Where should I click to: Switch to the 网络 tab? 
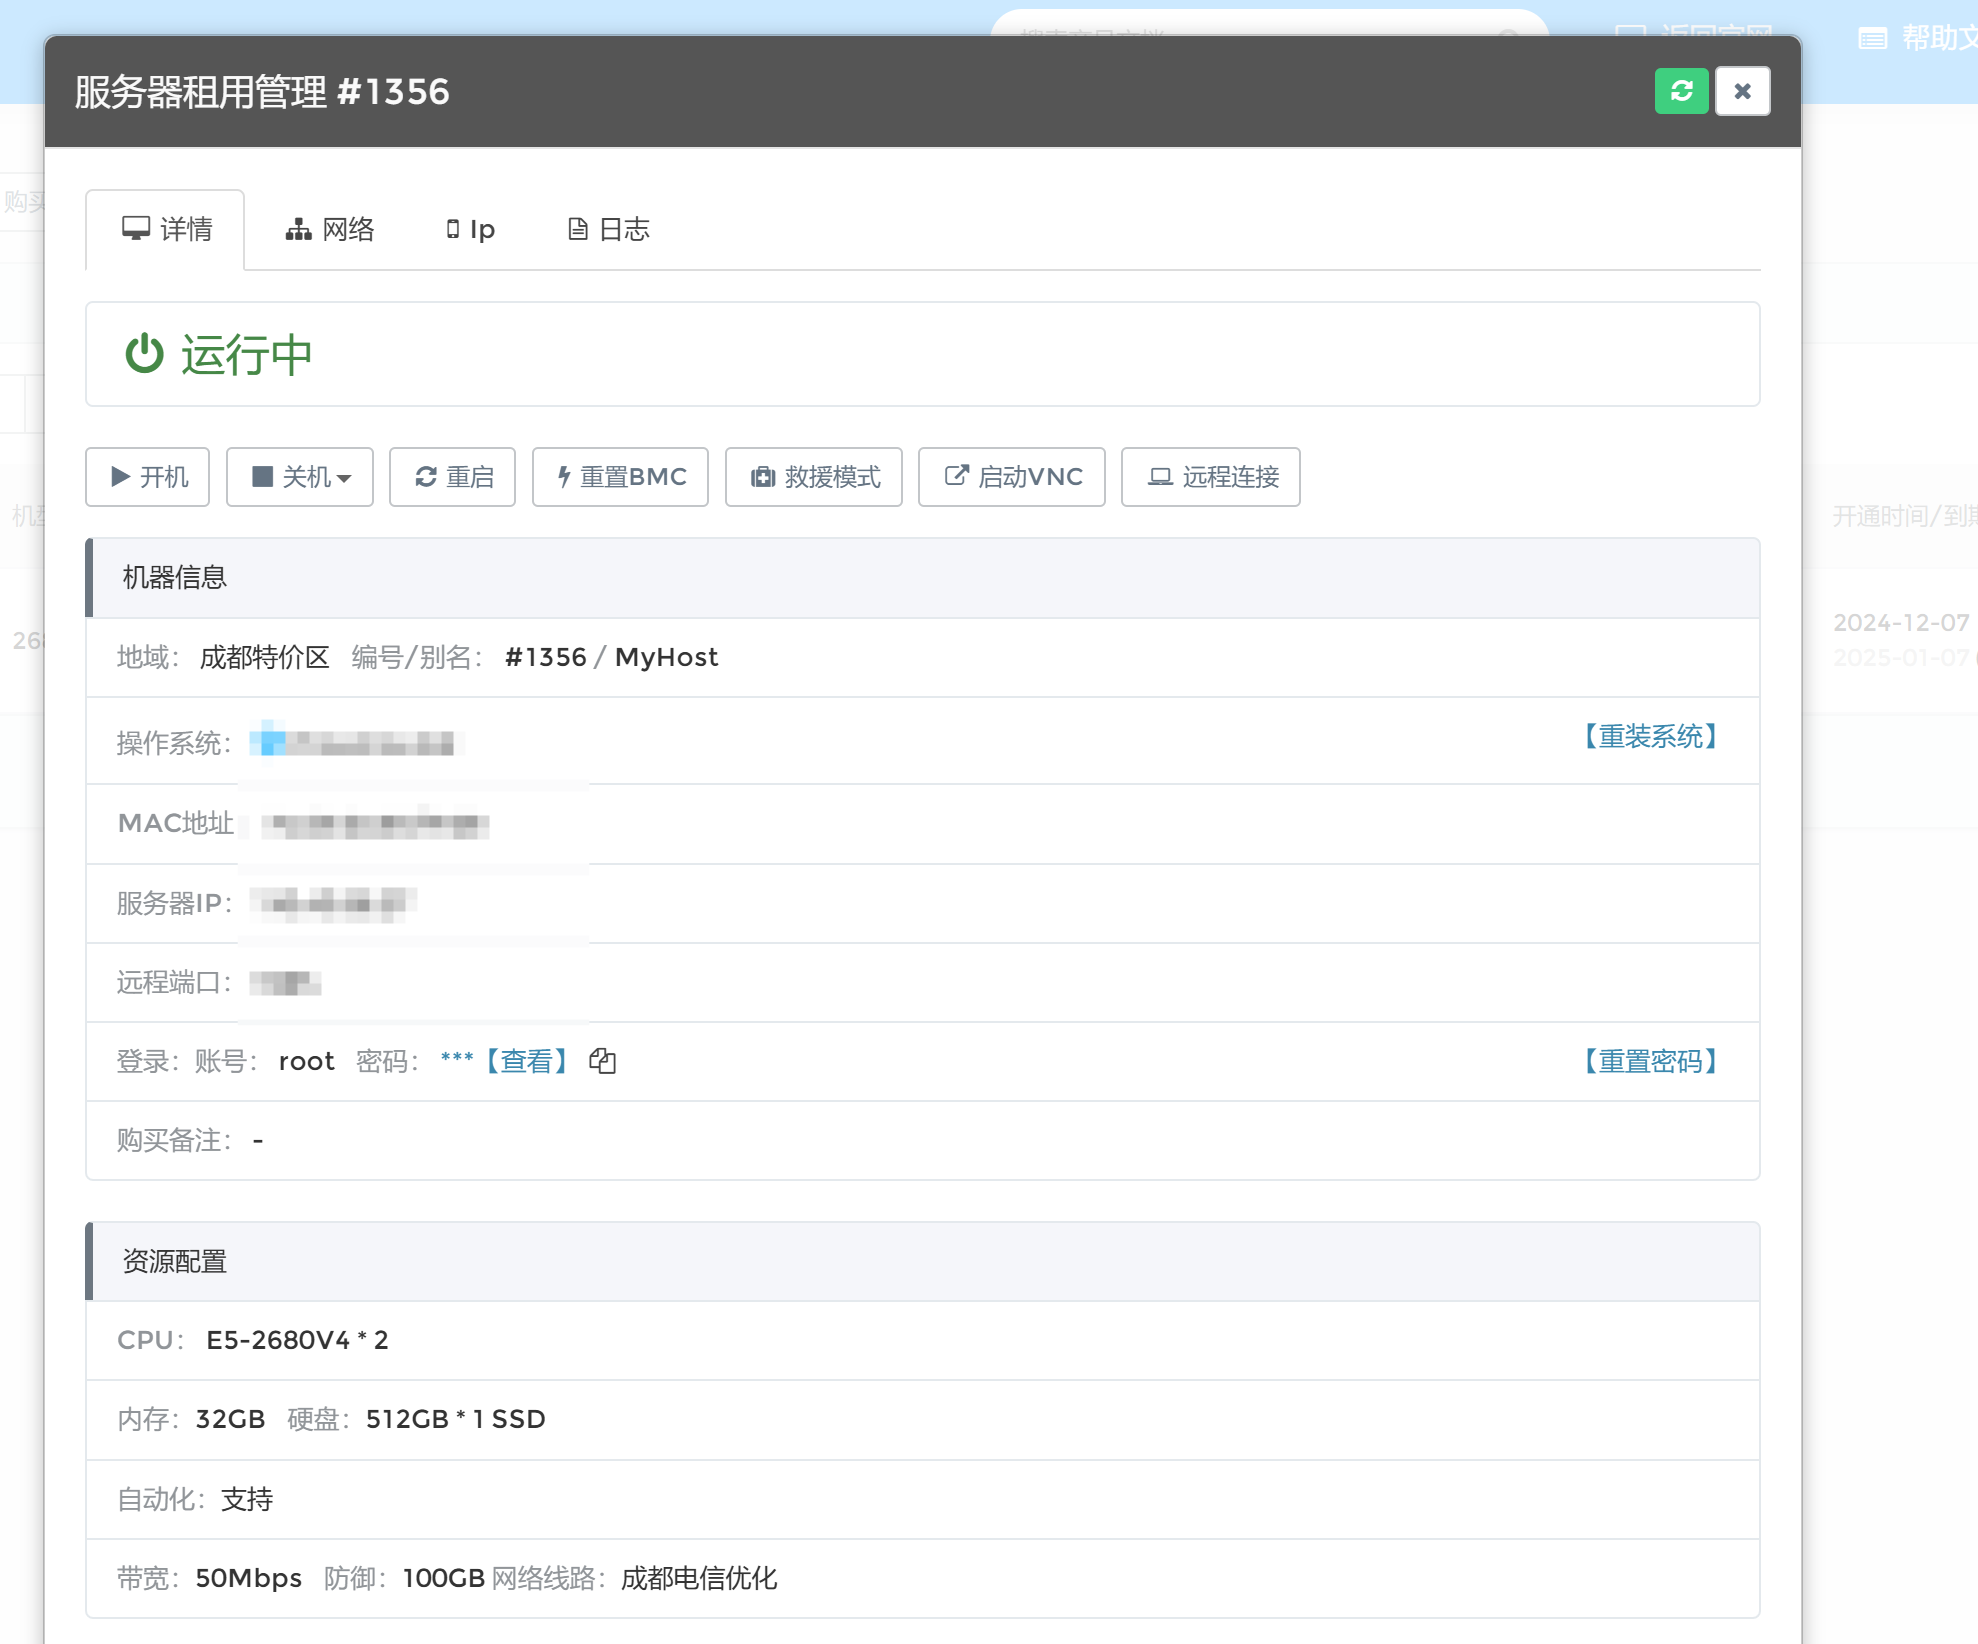tap(329, 230)
